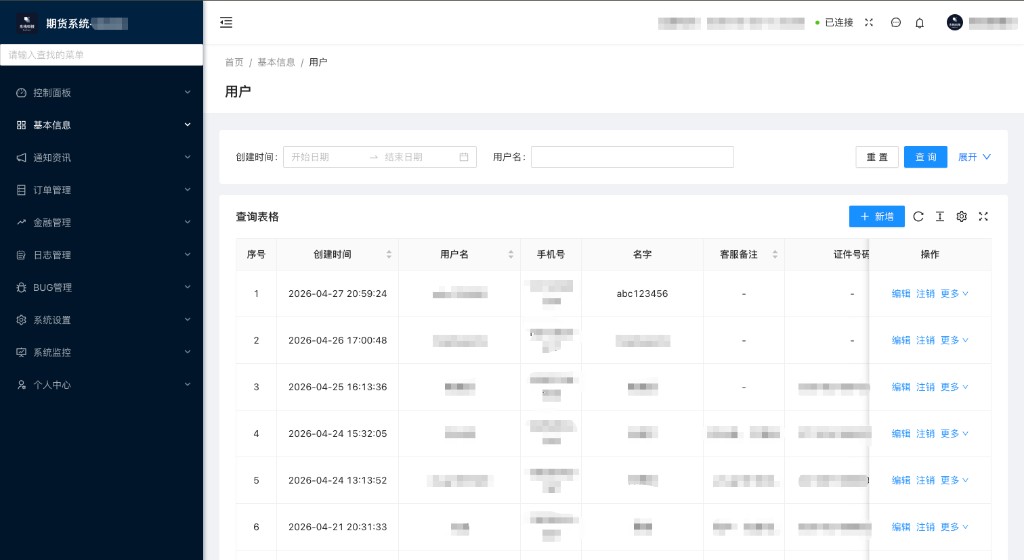Open the 系统监控 menu

[101, 352]
